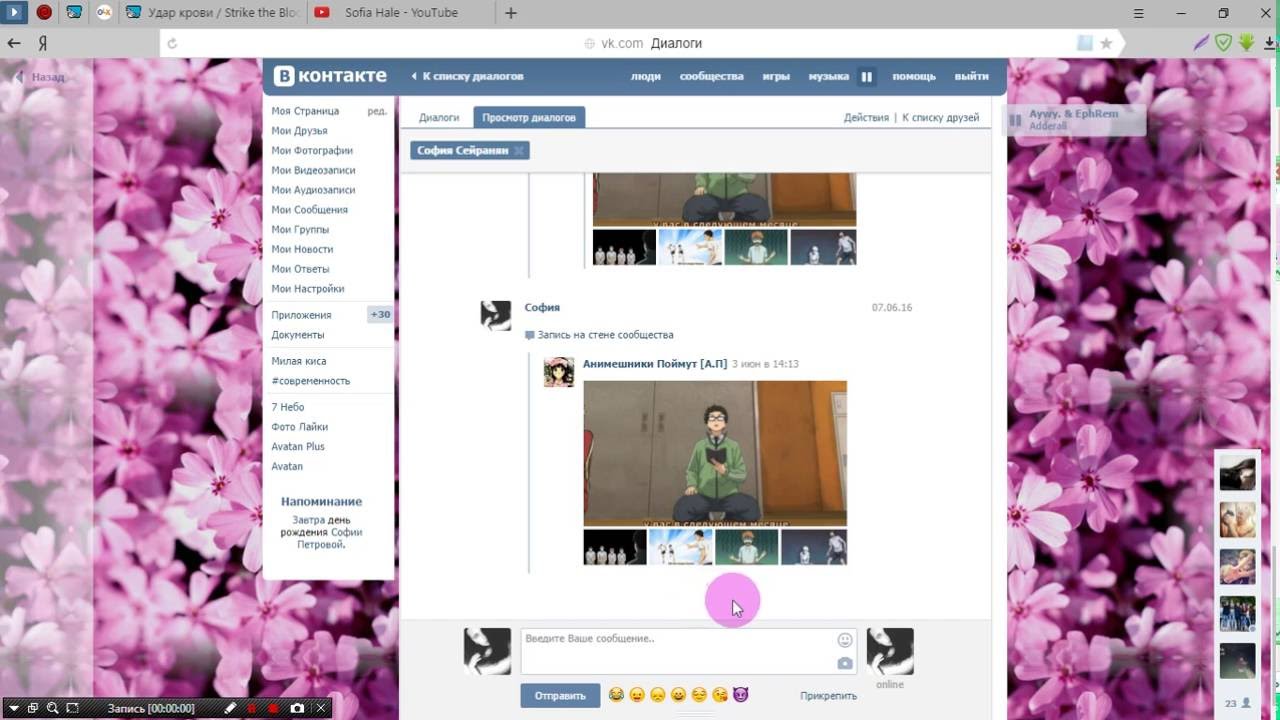The width and height of the screenshot is (1280, 720).
Task: Go back with browser arrow
Action: 14,43
